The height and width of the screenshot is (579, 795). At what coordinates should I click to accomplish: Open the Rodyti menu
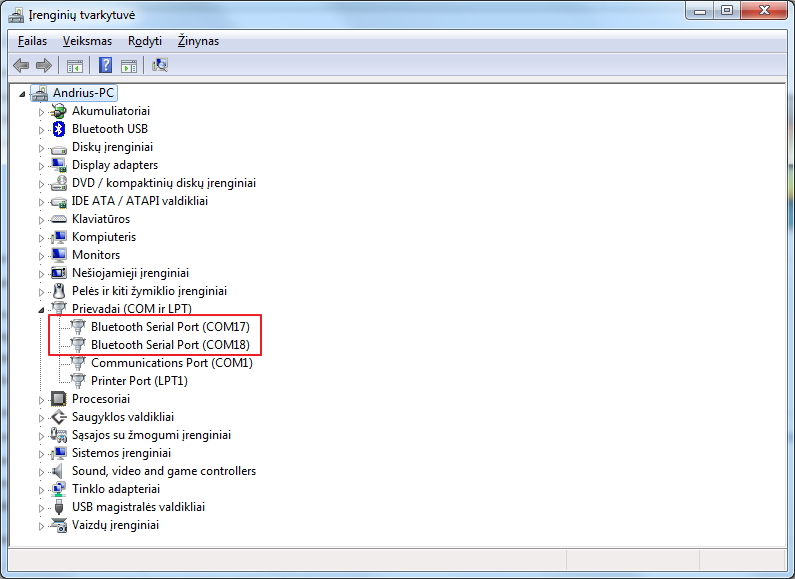pos(144,41)
